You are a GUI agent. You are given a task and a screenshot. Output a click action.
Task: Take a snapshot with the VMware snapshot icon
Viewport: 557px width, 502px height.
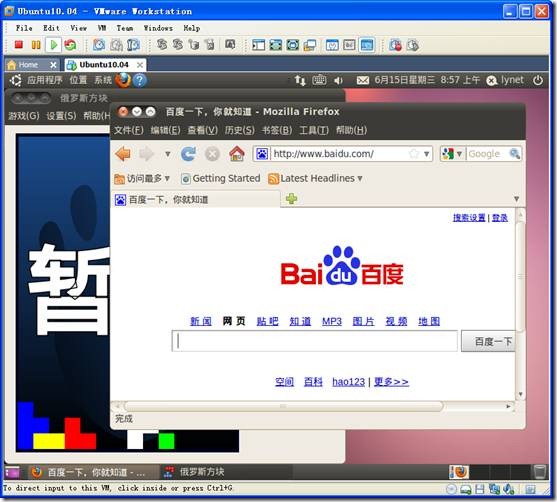coord(99,45)
